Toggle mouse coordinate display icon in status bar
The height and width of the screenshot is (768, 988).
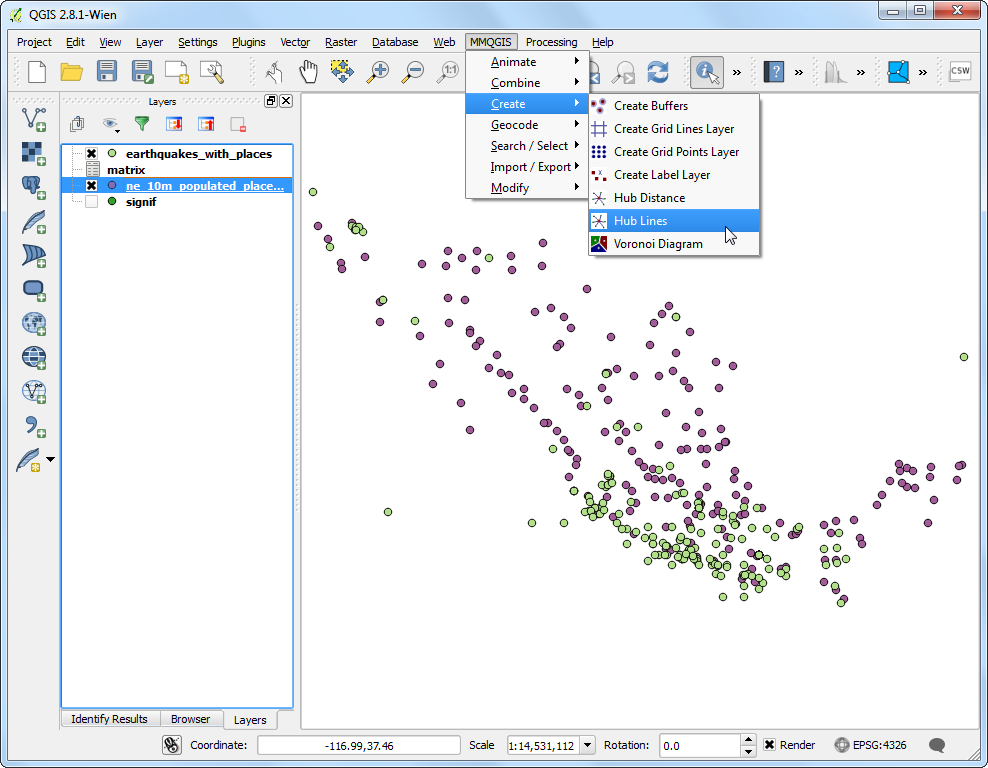coord(171,745)
